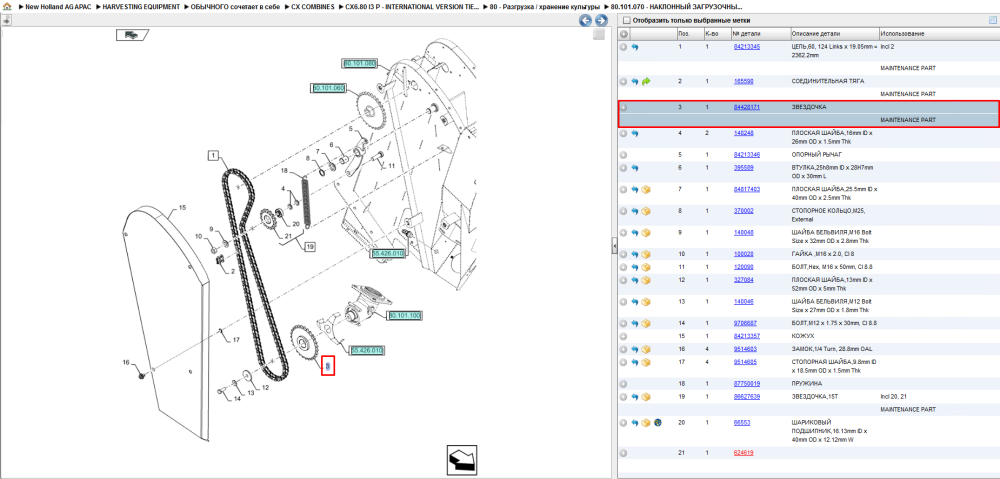The width and height of the screenshot is (1000, 479).
Task: Click the pin icon at diagram top-left
Action: click(6, 20)
